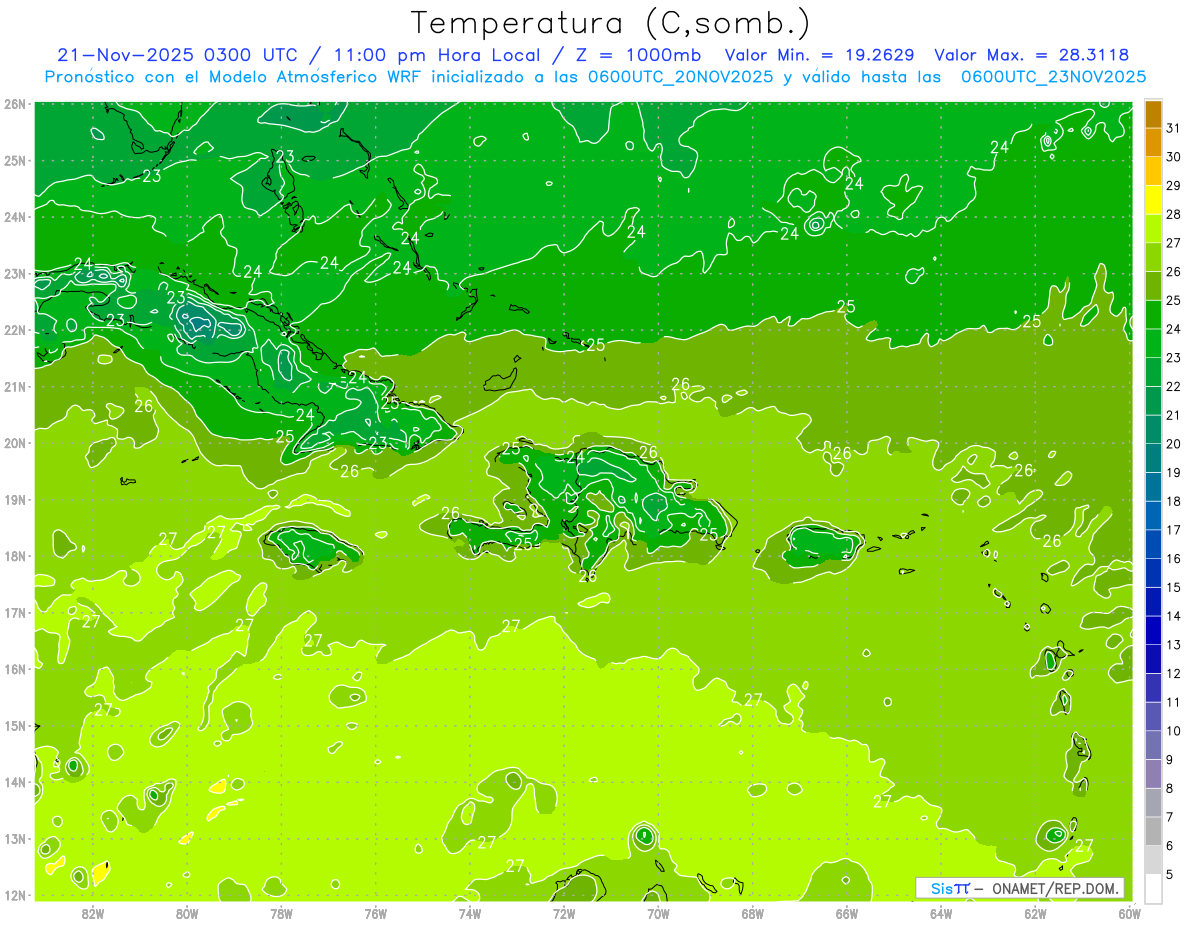Screen dimensions: 1200x927
Task: Click the "74W" longitude axis label
Action: (x=469, y=913)
